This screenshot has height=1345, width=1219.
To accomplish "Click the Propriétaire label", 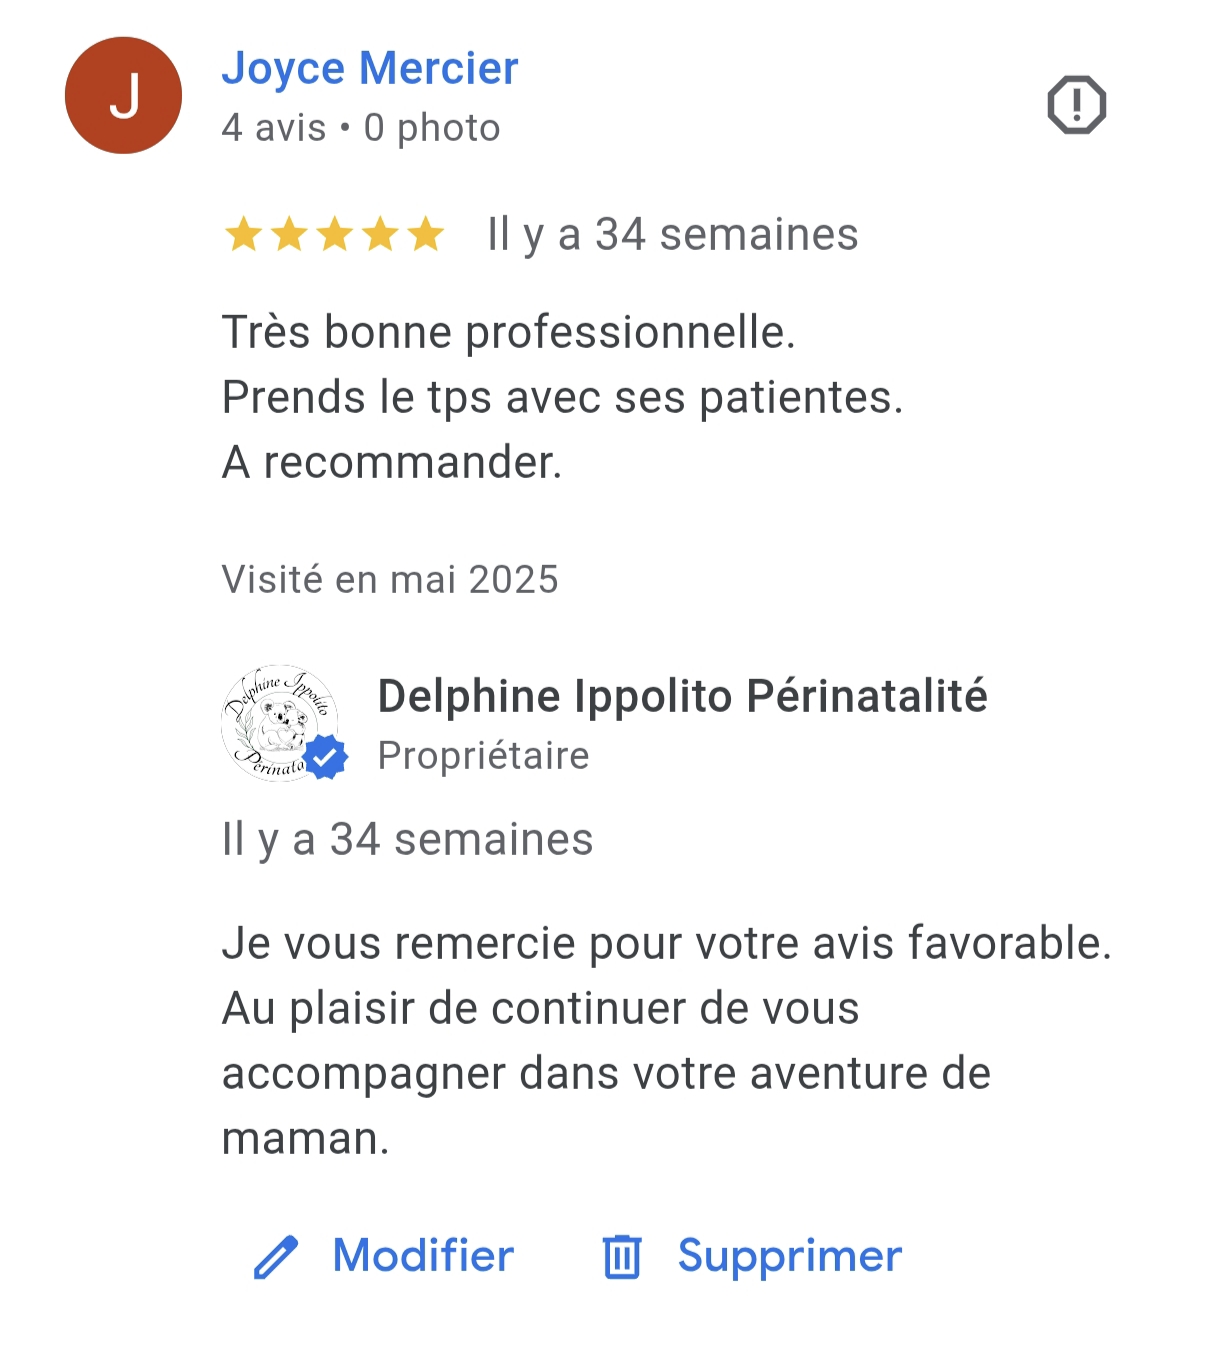I will (483, 756).
